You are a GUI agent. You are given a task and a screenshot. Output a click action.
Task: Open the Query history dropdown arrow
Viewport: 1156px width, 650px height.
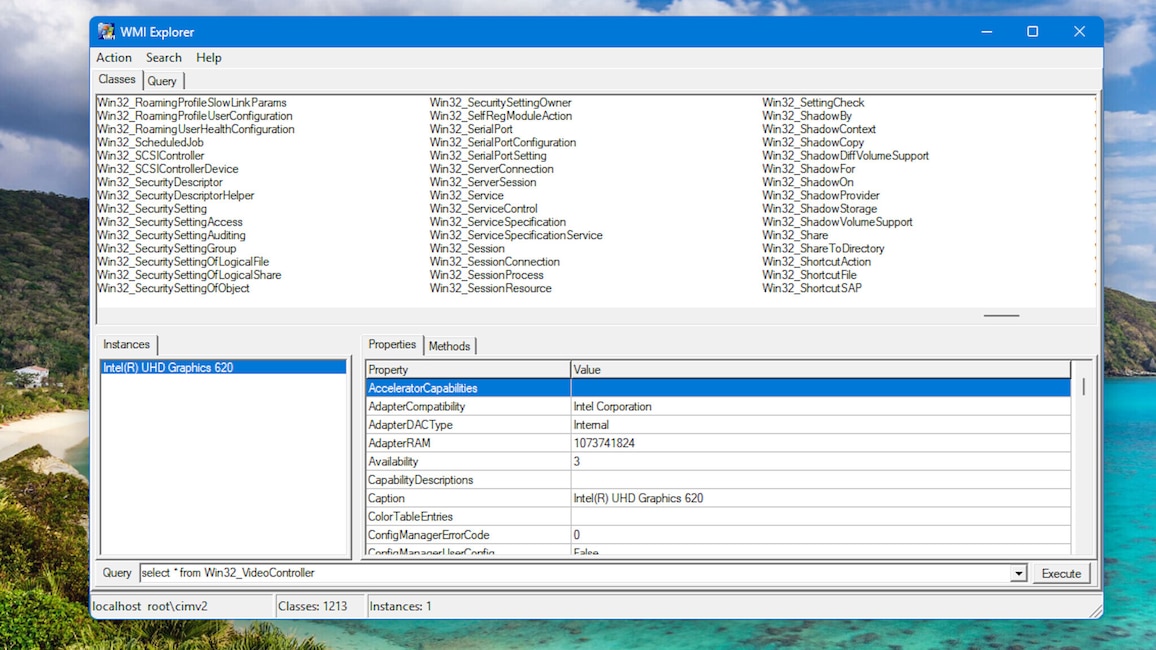click(x=1018, y=573)
